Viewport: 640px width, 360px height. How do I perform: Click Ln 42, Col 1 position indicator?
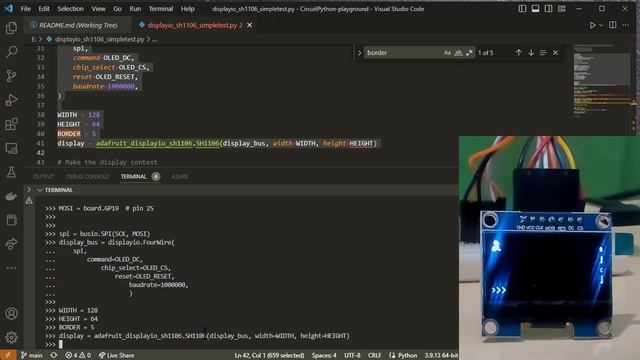269,356
